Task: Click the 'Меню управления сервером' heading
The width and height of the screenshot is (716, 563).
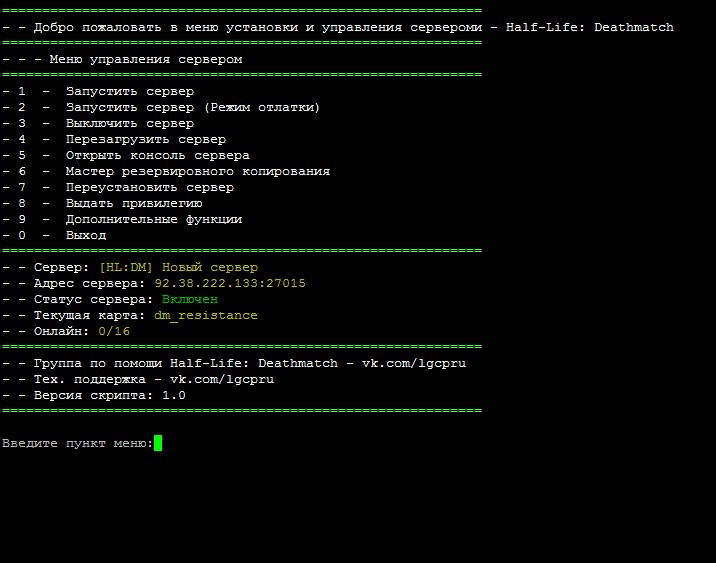Action: [145, 60]
